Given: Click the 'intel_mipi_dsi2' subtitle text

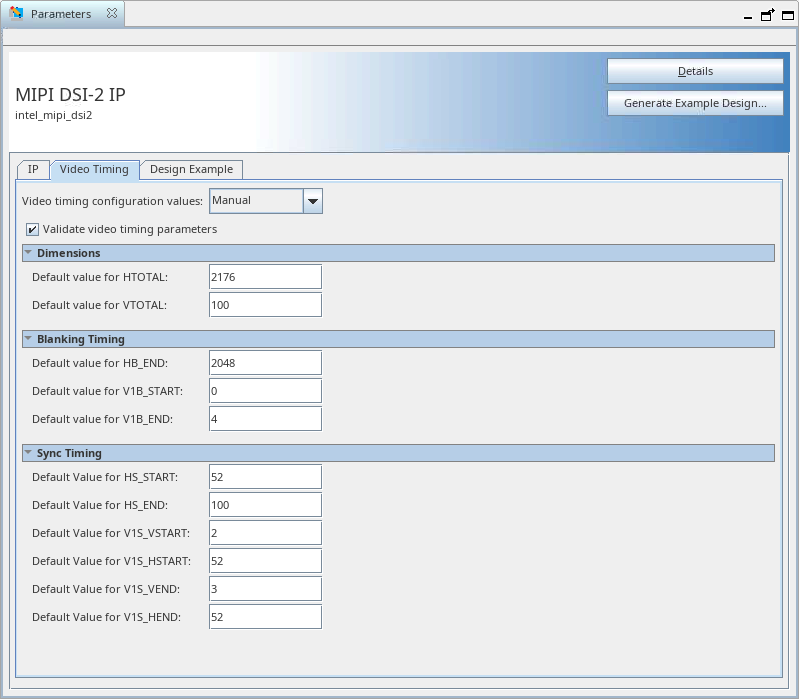Looking at the screenshot, I should pyautogui.click(x=54, y=115).
